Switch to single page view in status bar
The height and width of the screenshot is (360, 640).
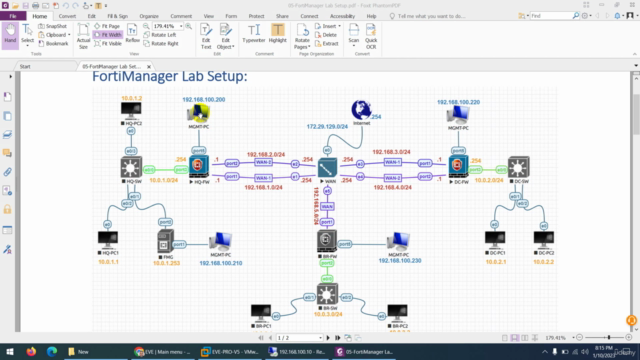(505, 338)
